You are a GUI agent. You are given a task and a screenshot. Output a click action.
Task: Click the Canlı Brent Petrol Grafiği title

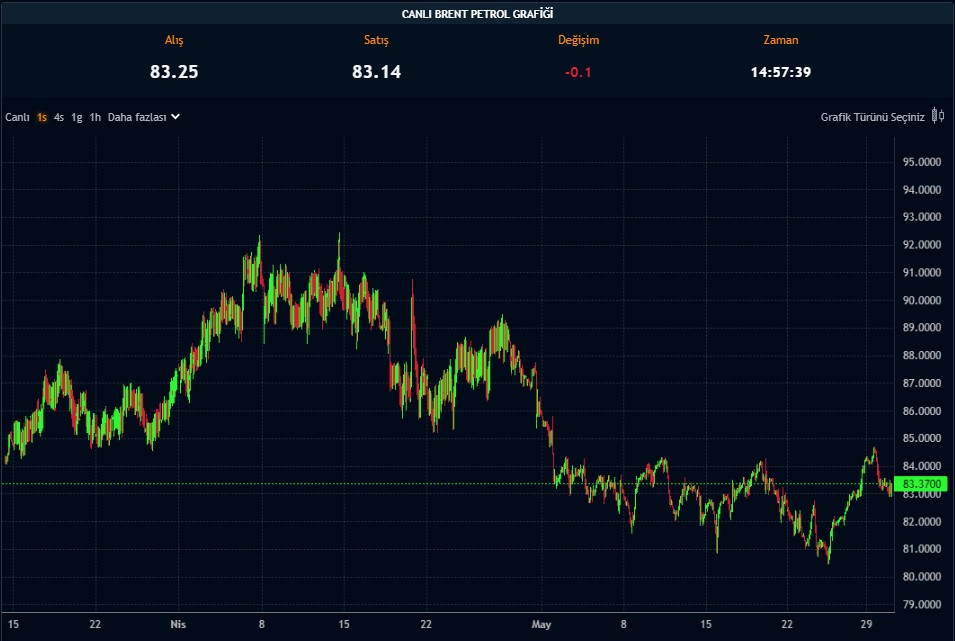(x=477, y=13)
